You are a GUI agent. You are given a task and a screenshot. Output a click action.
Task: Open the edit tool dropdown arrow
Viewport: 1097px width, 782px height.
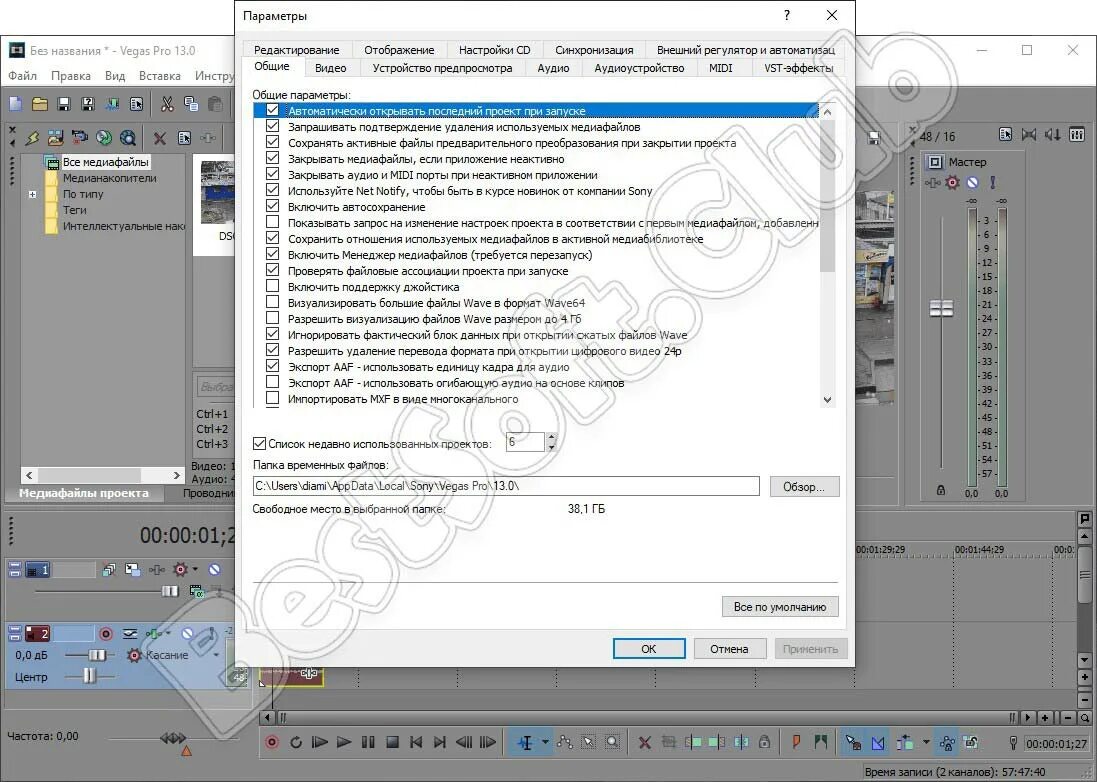(x=546, y=742)
